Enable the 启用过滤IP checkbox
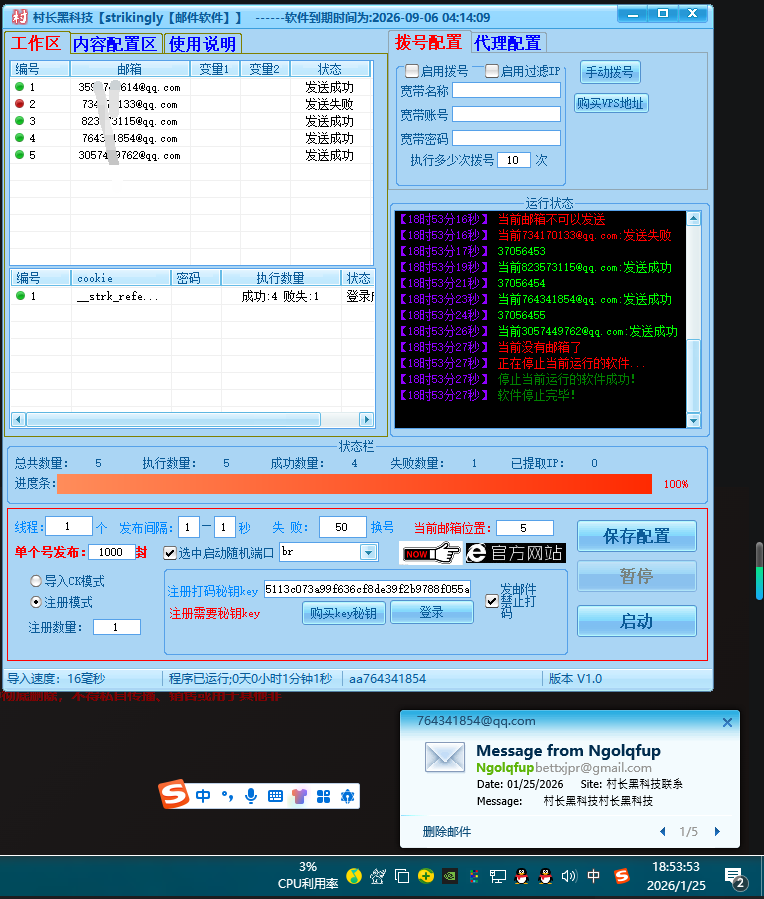The image size is (764, 899). [492, 71]
